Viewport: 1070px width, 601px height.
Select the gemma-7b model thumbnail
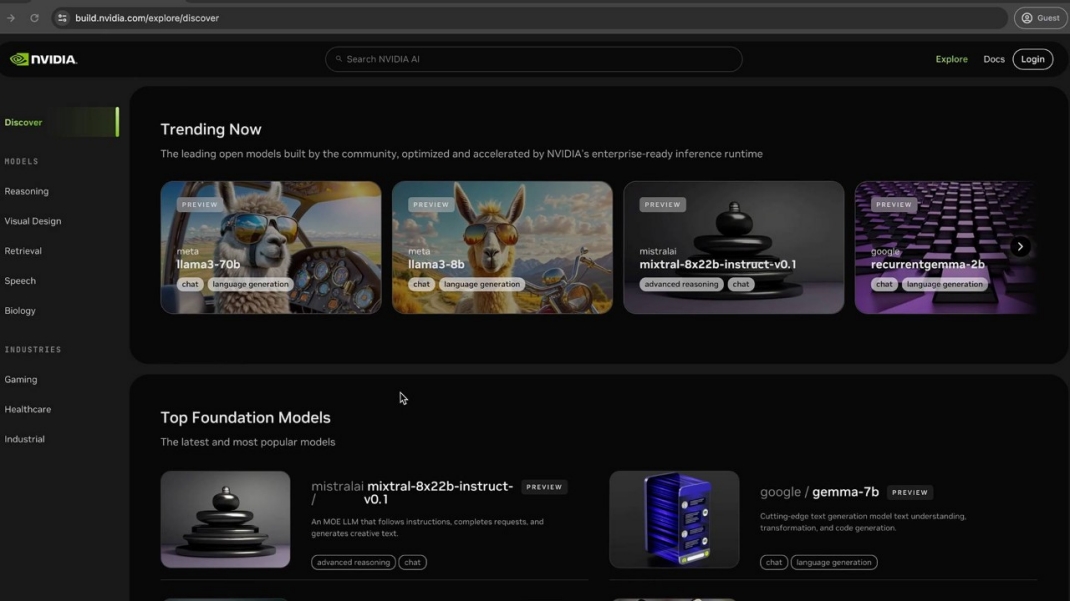pos(674,519)
